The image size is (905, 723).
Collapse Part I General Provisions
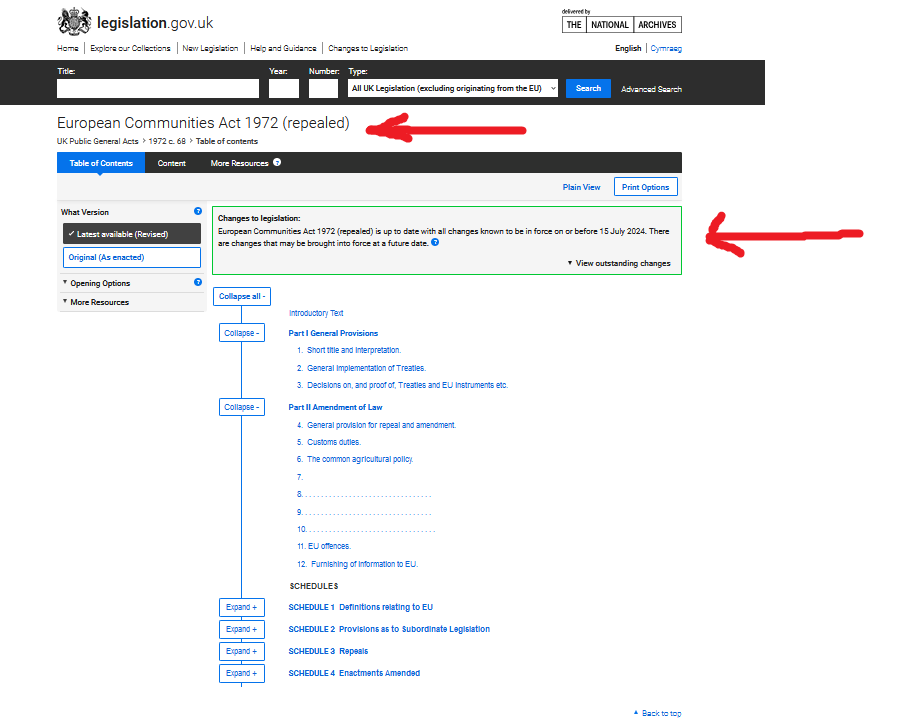[242, 333]
